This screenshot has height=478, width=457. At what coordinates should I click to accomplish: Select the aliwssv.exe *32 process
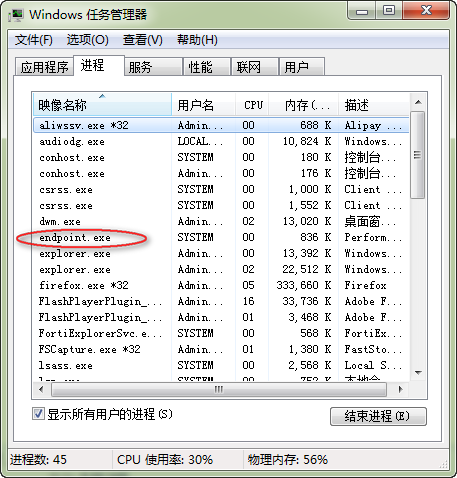point(221,125)
